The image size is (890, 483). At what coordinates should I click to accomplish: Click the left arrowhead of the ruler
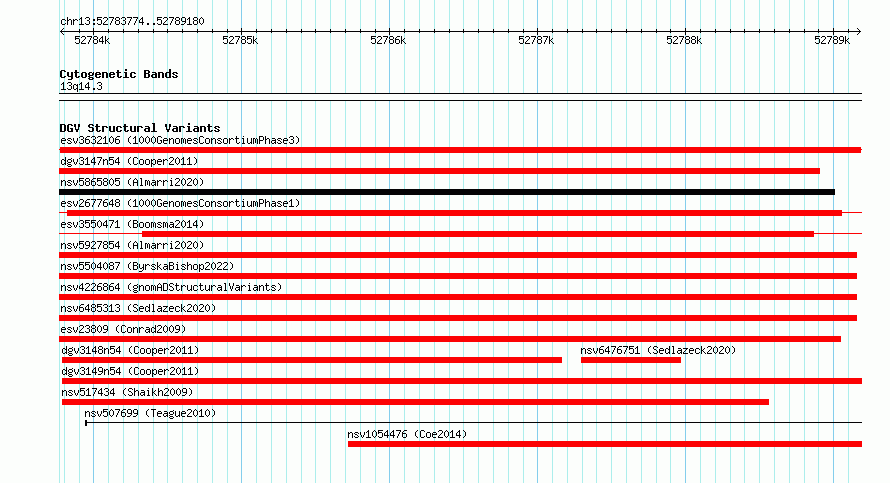pos(62,31)
